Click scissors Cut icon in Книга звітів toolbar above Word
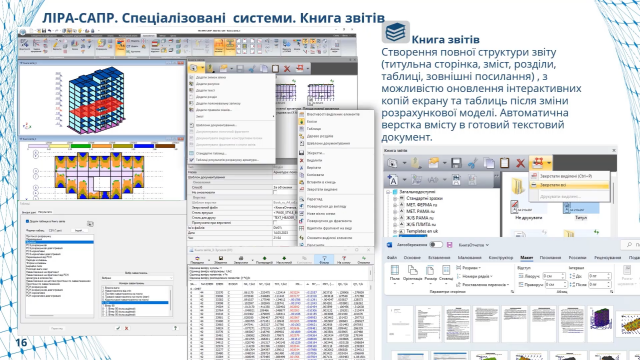 point(473,163)
